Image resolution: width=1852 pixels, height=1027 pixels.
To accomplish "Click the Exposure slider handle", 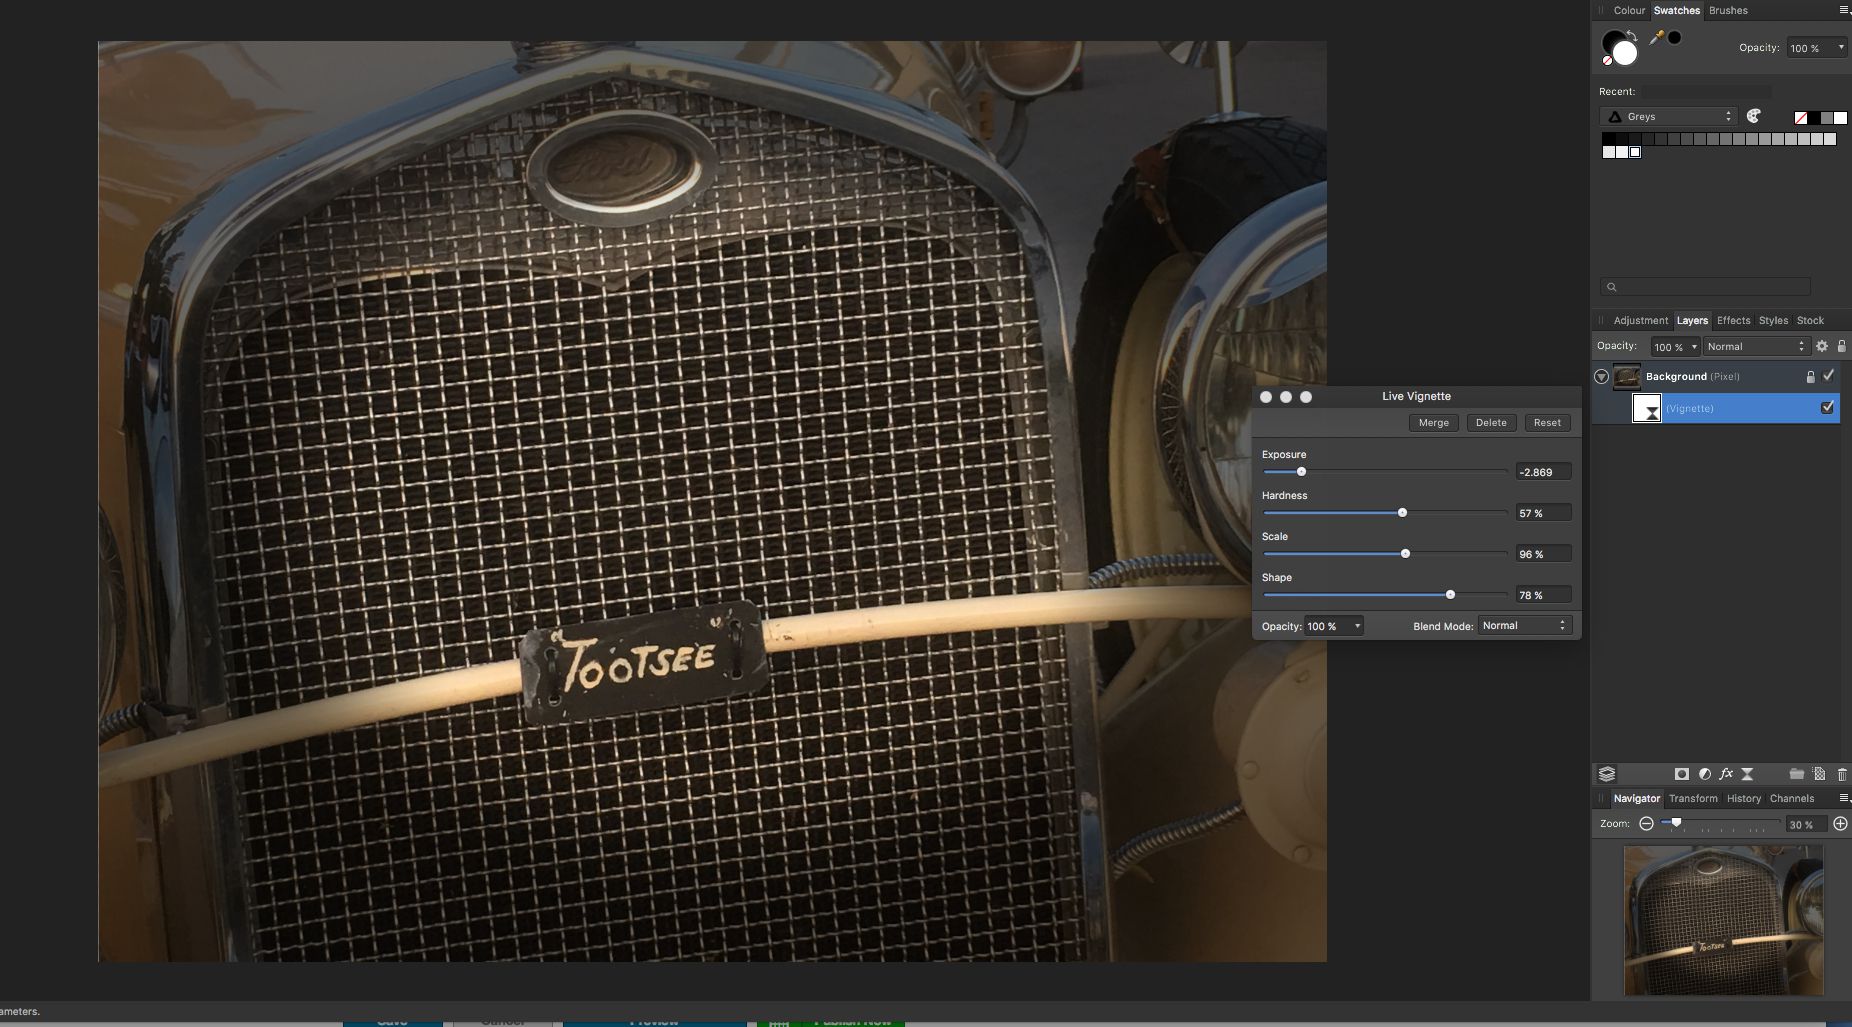I will tap(1301, 472).
